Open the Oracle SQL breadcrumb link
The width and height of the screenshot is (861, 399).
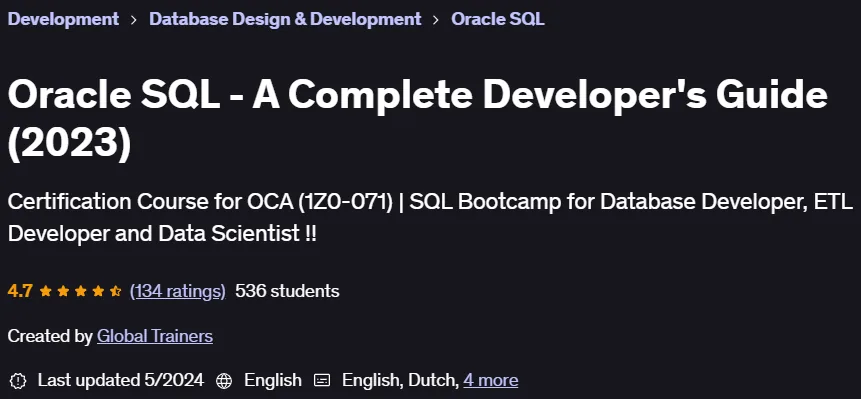tap(497, 19)
